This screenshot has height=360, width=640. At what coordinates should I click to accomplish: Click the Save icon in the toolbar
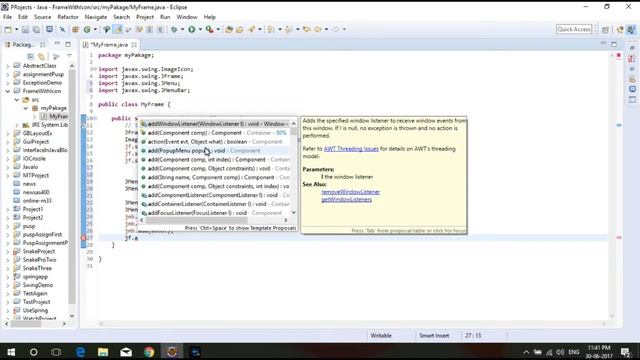click(x=25, y=29)
